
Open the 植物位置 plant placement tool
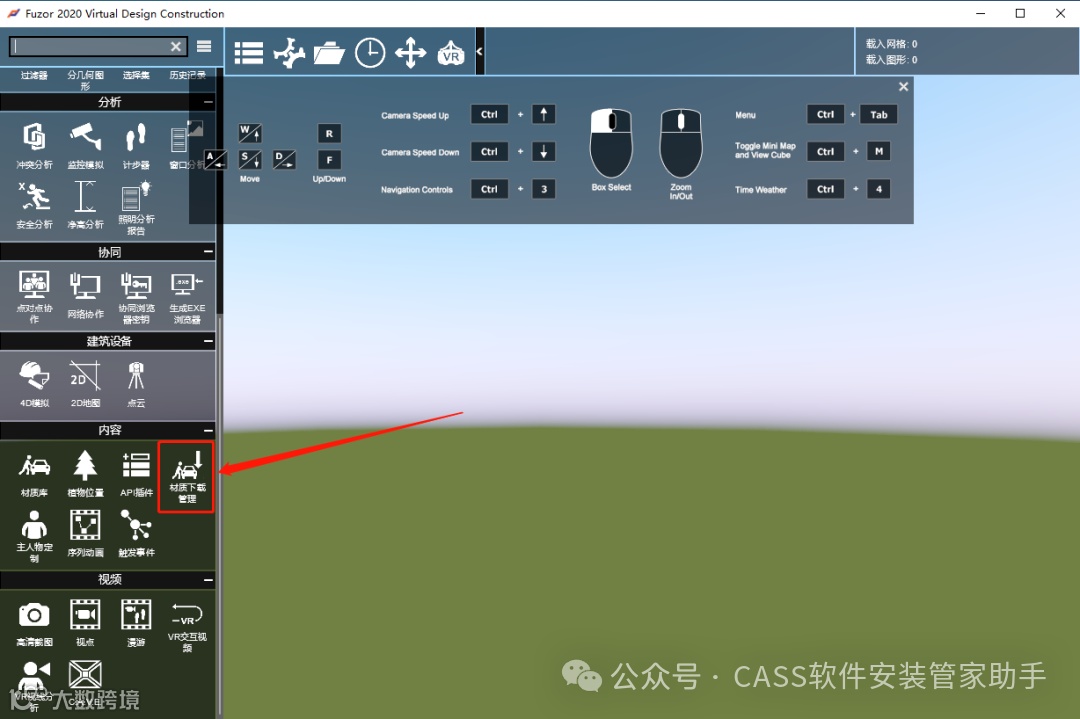click(85, 475)
